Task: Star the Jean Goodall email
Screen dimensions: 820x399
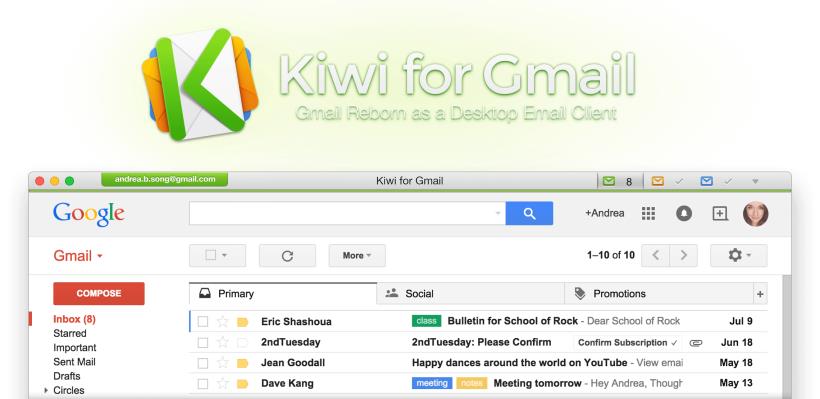Action: pyautogui.click(x=222, y=363)
